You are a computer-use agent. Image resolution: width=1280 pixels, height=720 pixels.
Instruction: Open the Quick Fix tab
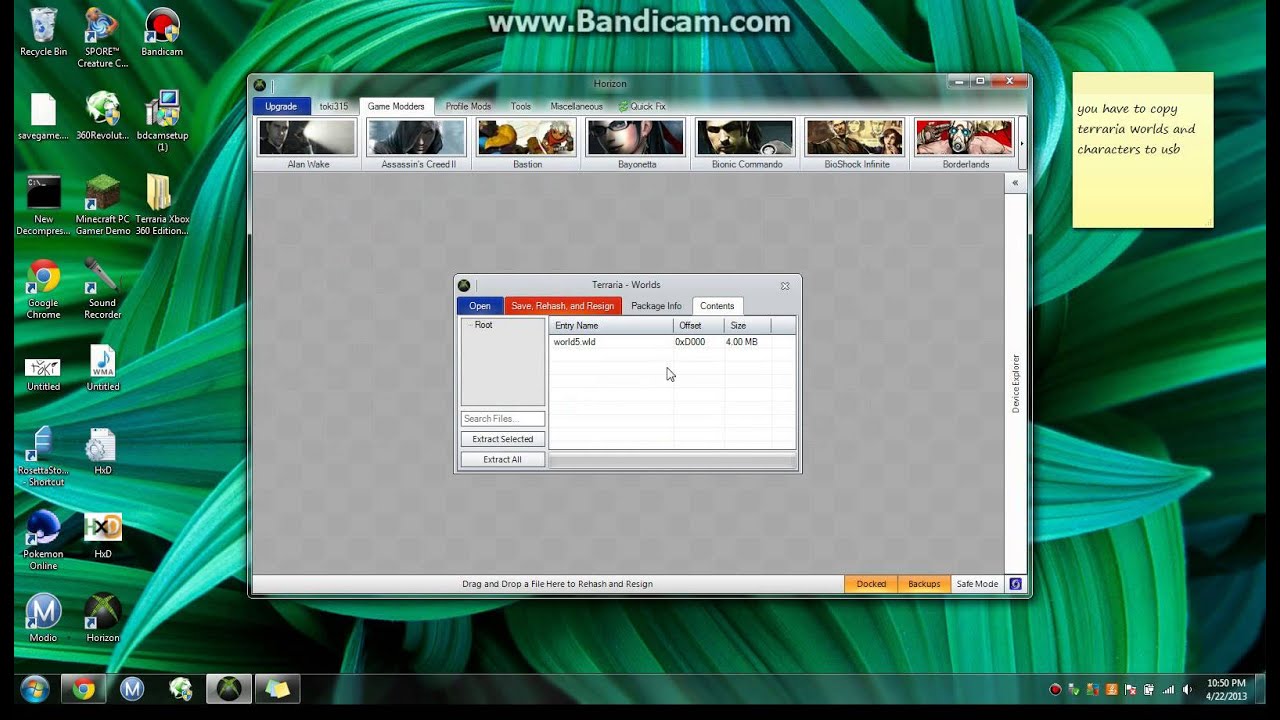[x=642, y=106]
